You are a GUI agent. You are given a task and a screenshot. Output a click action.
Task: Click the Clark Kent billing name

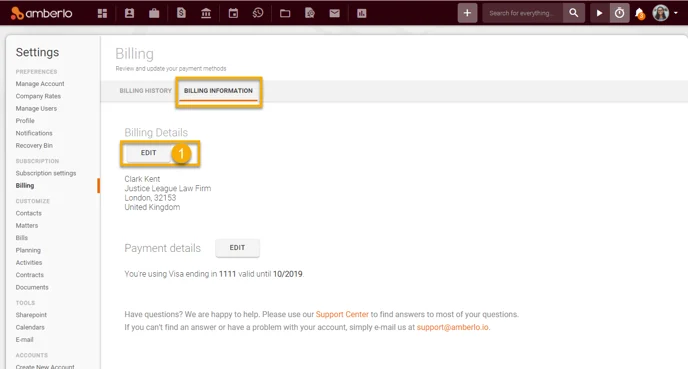pos(142,179)
